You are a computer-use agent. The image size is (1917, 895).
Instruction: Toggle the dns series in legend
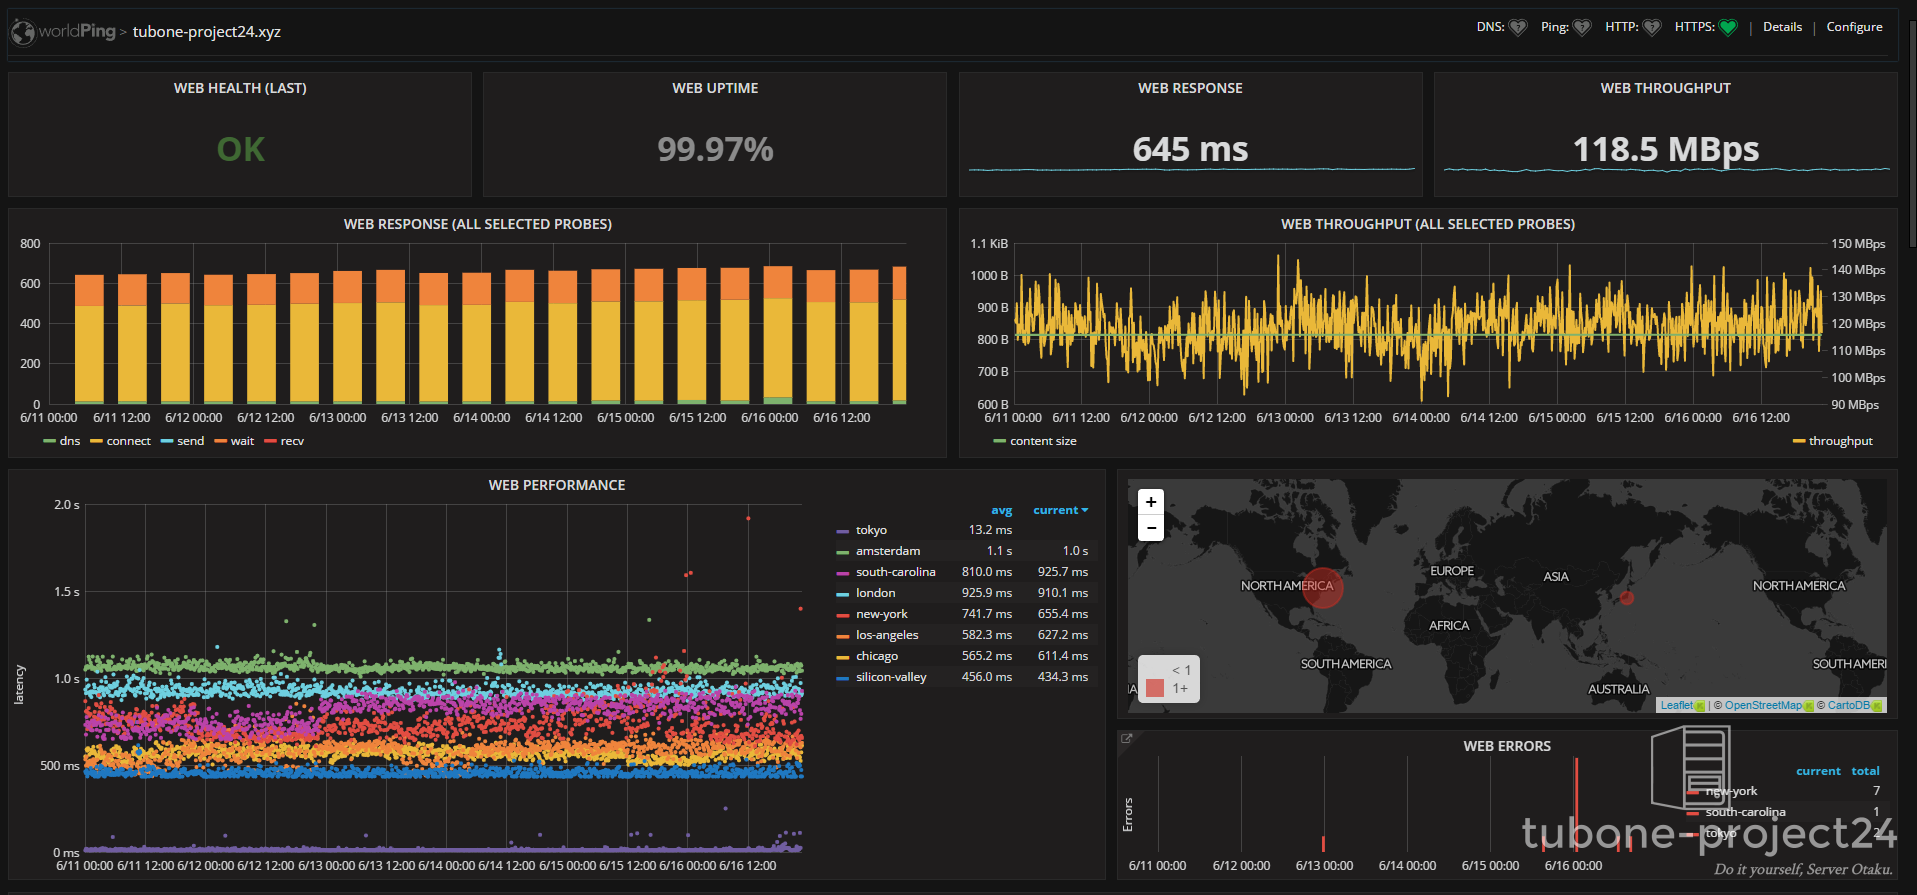(69, 441)
